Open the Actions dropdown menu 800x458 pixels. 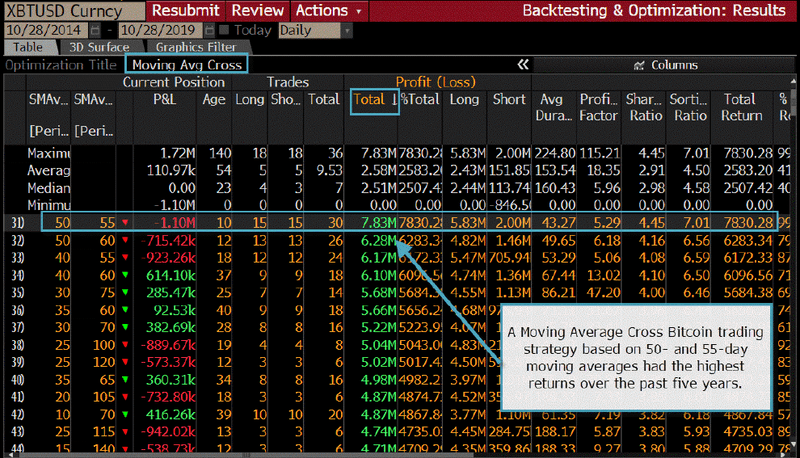327,10
